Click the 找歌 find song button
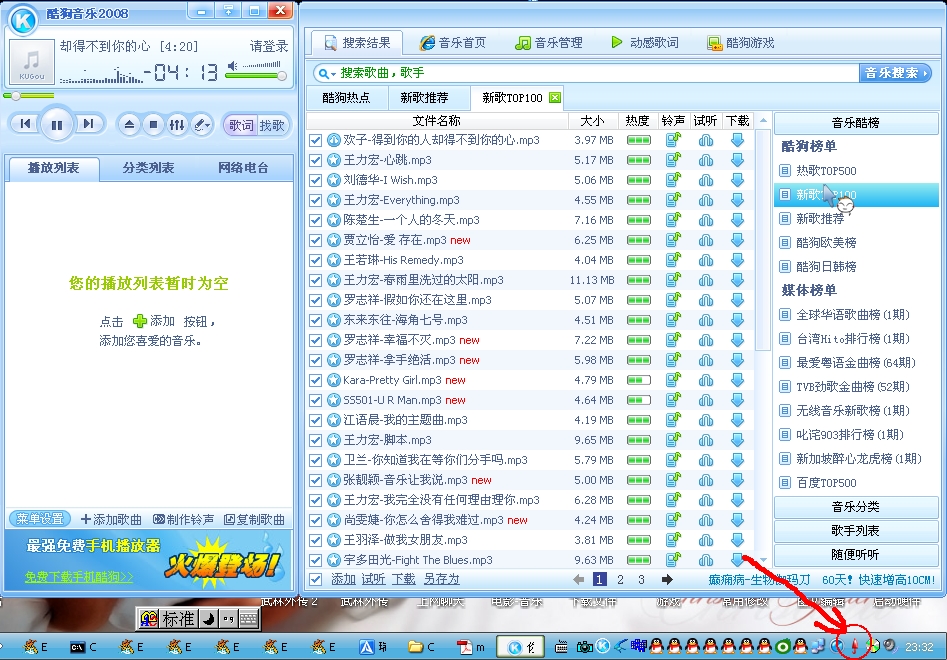The image size is (947, 660). [x=272, y=125]
